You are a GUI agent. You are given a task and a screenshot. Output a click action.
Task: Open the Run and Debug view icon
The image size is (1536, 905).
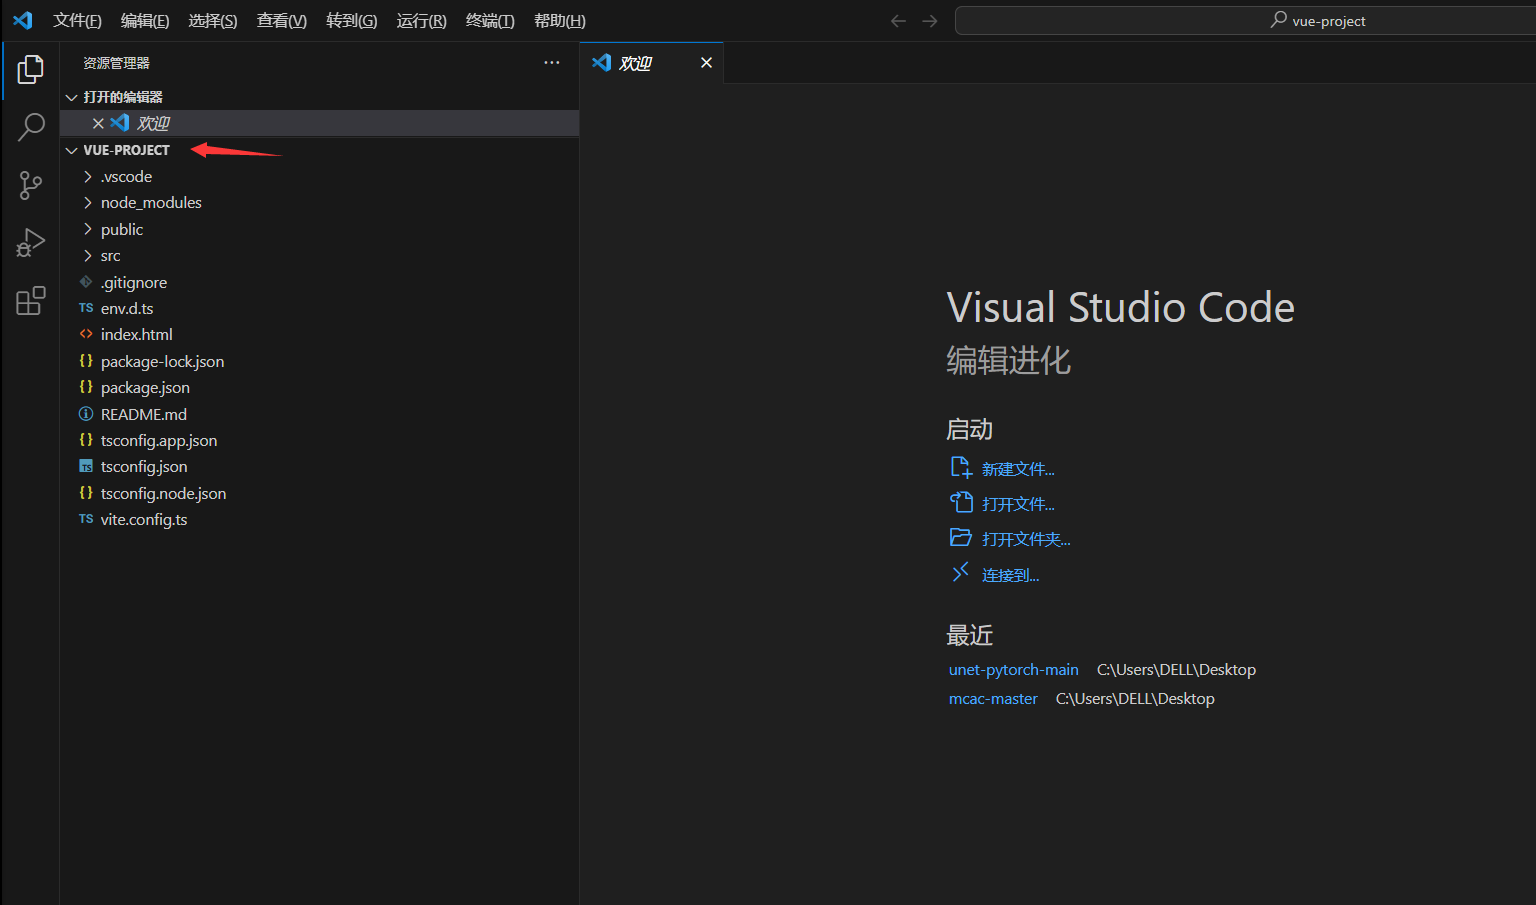(x=31, y=243)
